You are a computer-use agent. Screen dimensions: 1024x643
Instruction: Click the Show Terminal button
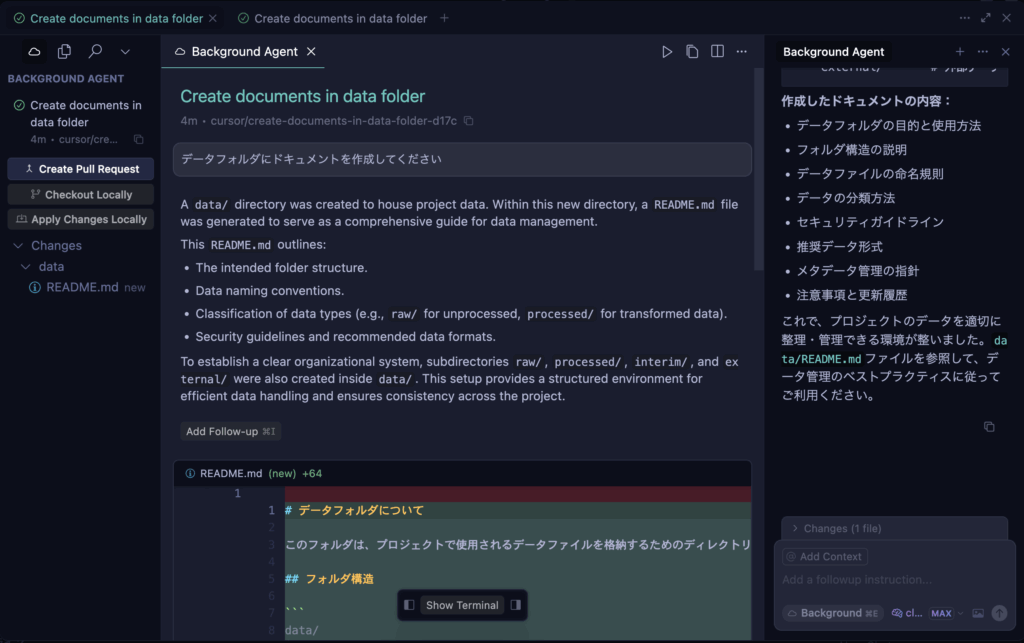click(462, 605)
